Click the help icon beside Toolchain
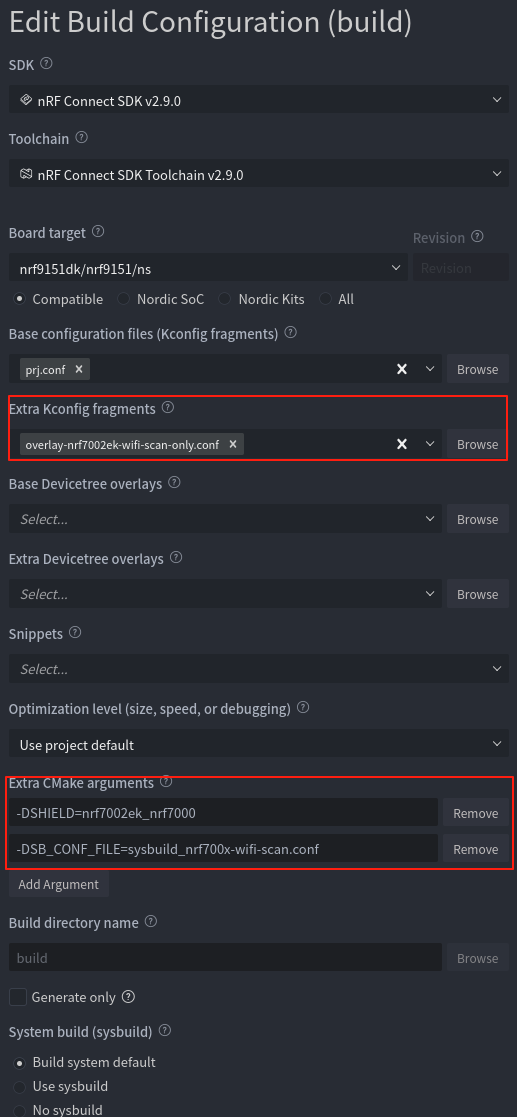This screenshot has width=517, height=1117. (82, 137)
